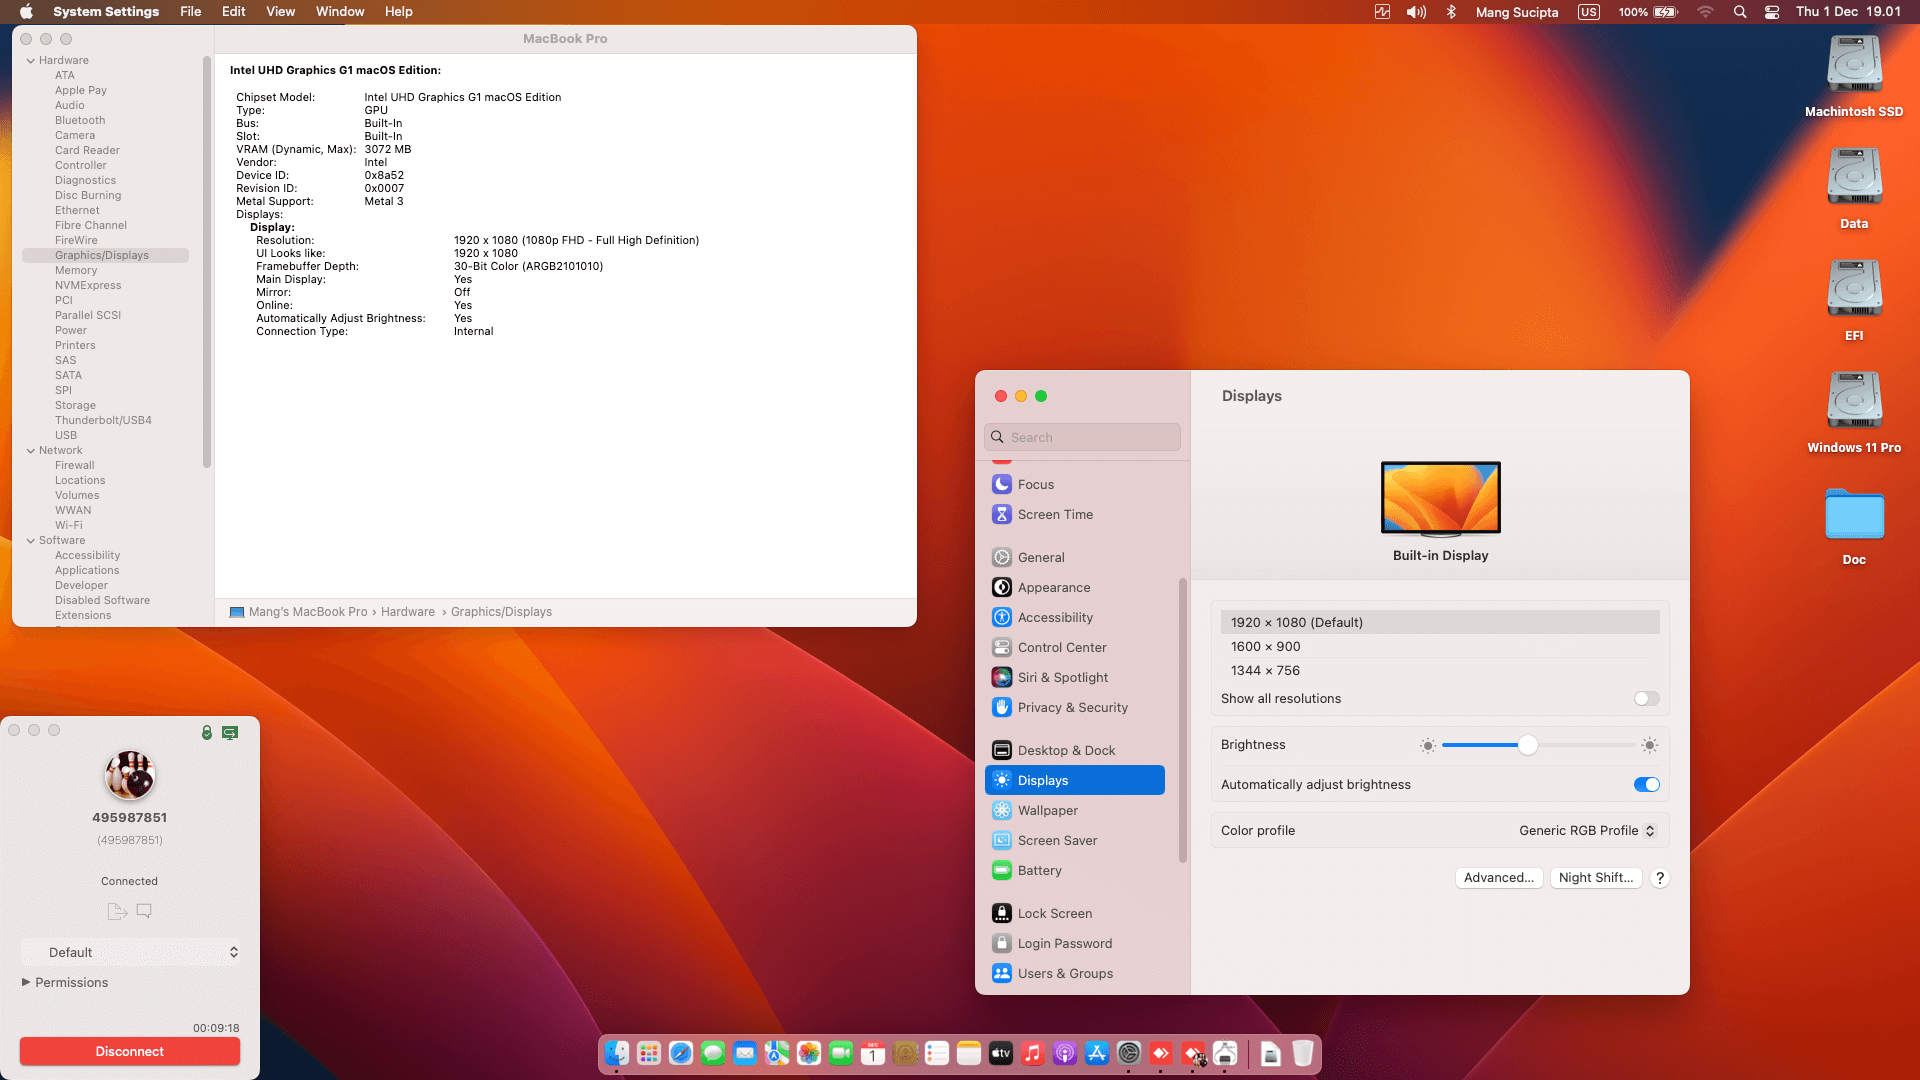
Task: Select Memory in the hardware list
Action: 76,271
